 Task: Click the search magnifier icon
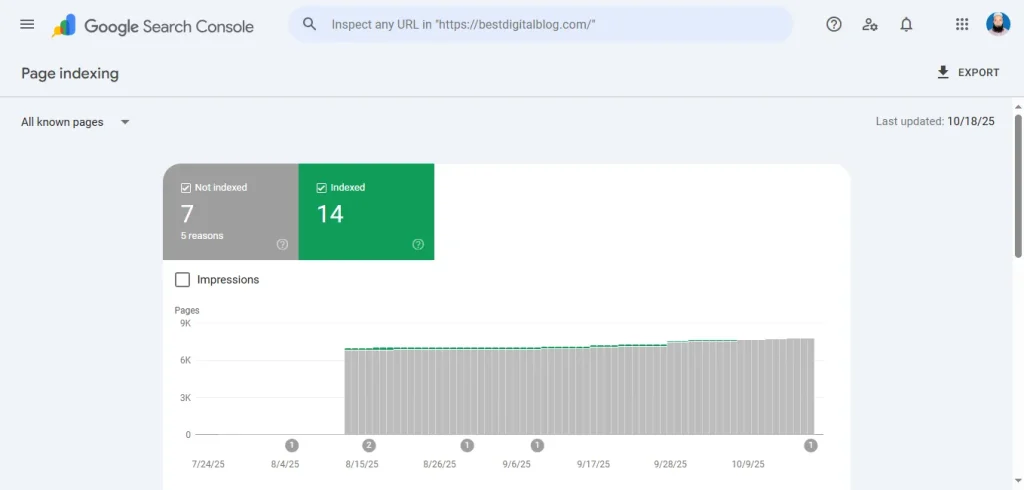click(310, 25)
